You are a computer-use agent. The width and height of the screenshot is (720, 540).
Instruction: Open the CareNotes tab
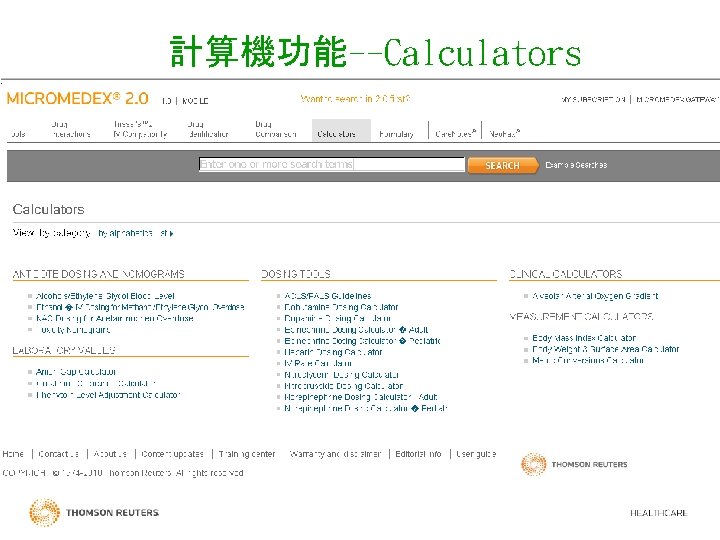[456, 134]
